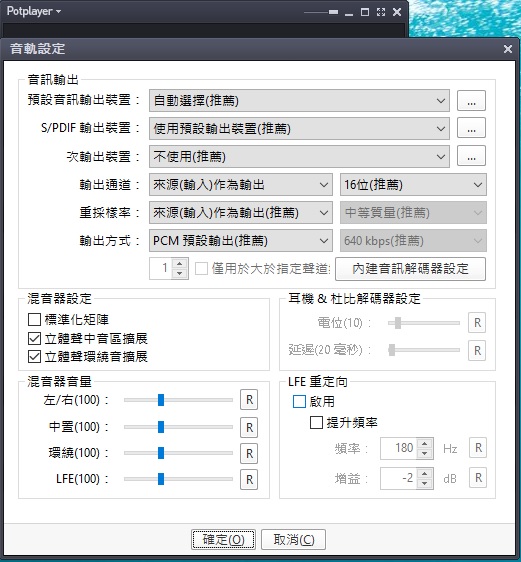Adjust 環繞(100) volume slider
Screen dimensions: 521x562
[x=178, y=453]
